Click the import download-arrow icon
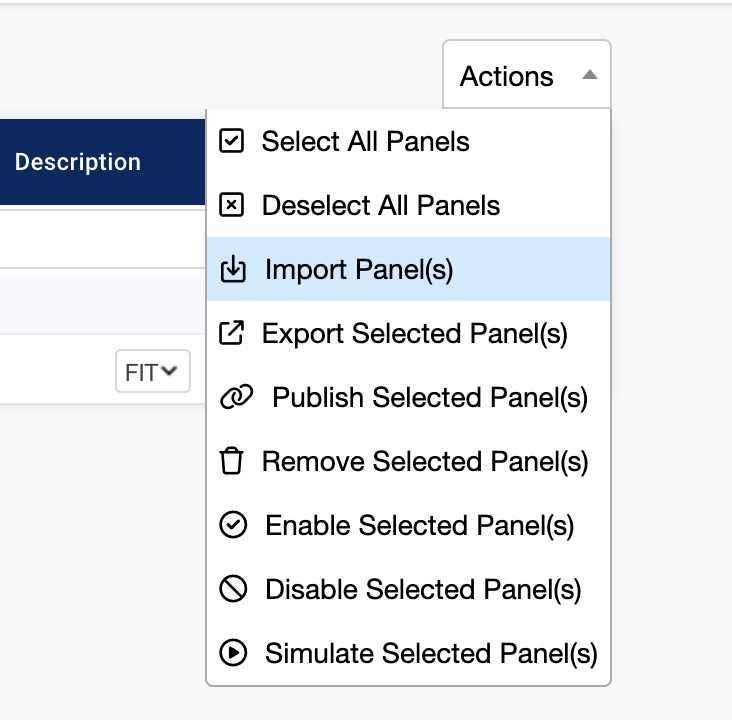The width and height of the screenshot is (732, 720). tap(232, 270)
